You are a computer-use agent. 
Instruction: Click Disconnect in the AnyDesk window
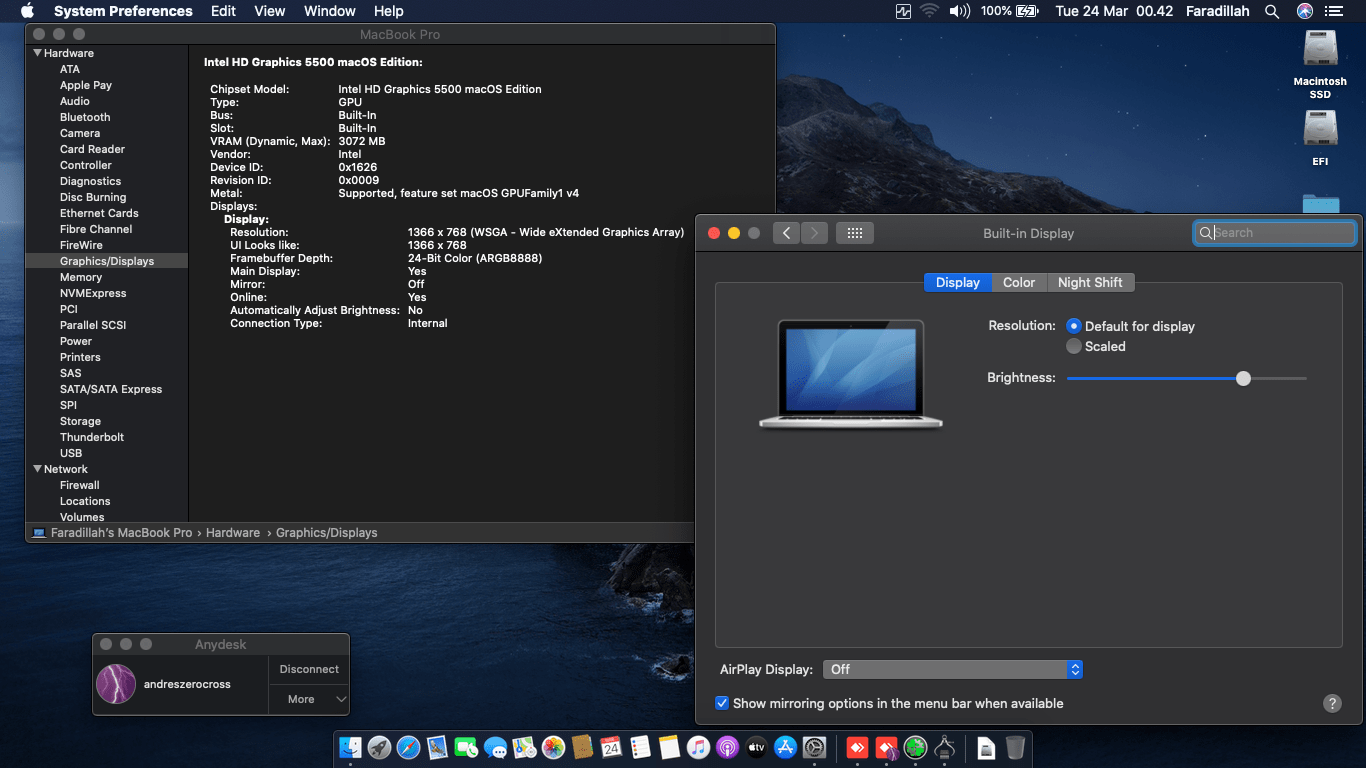pos(309,669)
